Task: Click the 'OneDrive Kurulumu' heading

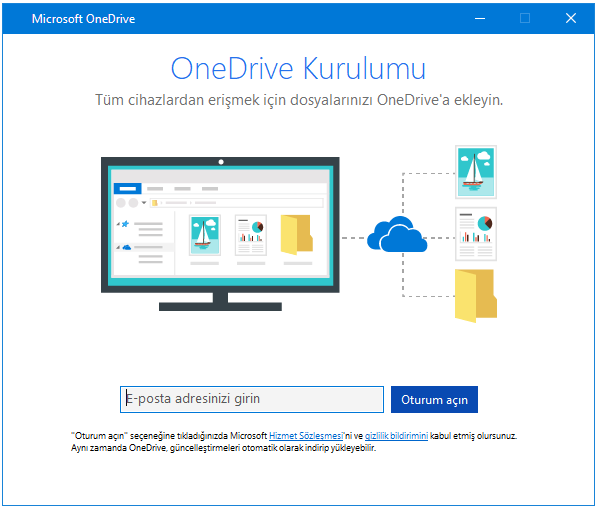Action: (x=298, y=69)
